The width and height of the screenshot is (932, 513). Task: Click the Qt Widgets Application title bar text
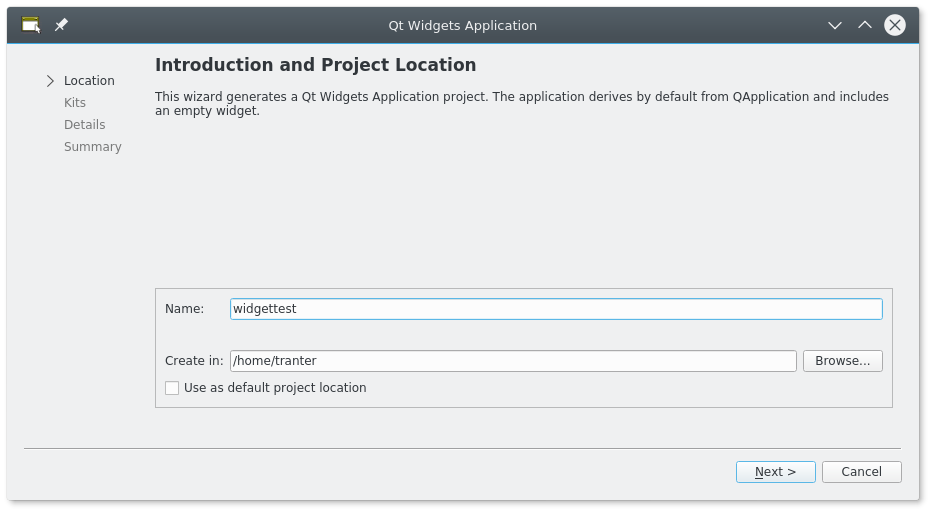[462, 25]
